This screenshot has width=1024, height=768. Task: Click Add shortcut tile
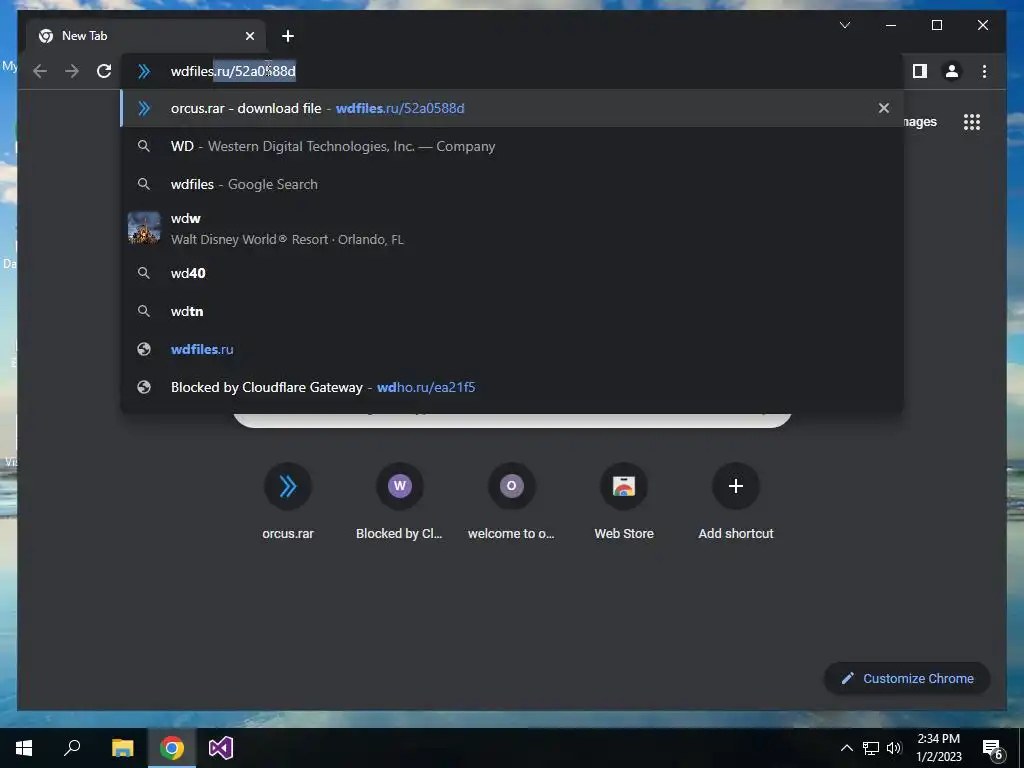tap(736, 502)
